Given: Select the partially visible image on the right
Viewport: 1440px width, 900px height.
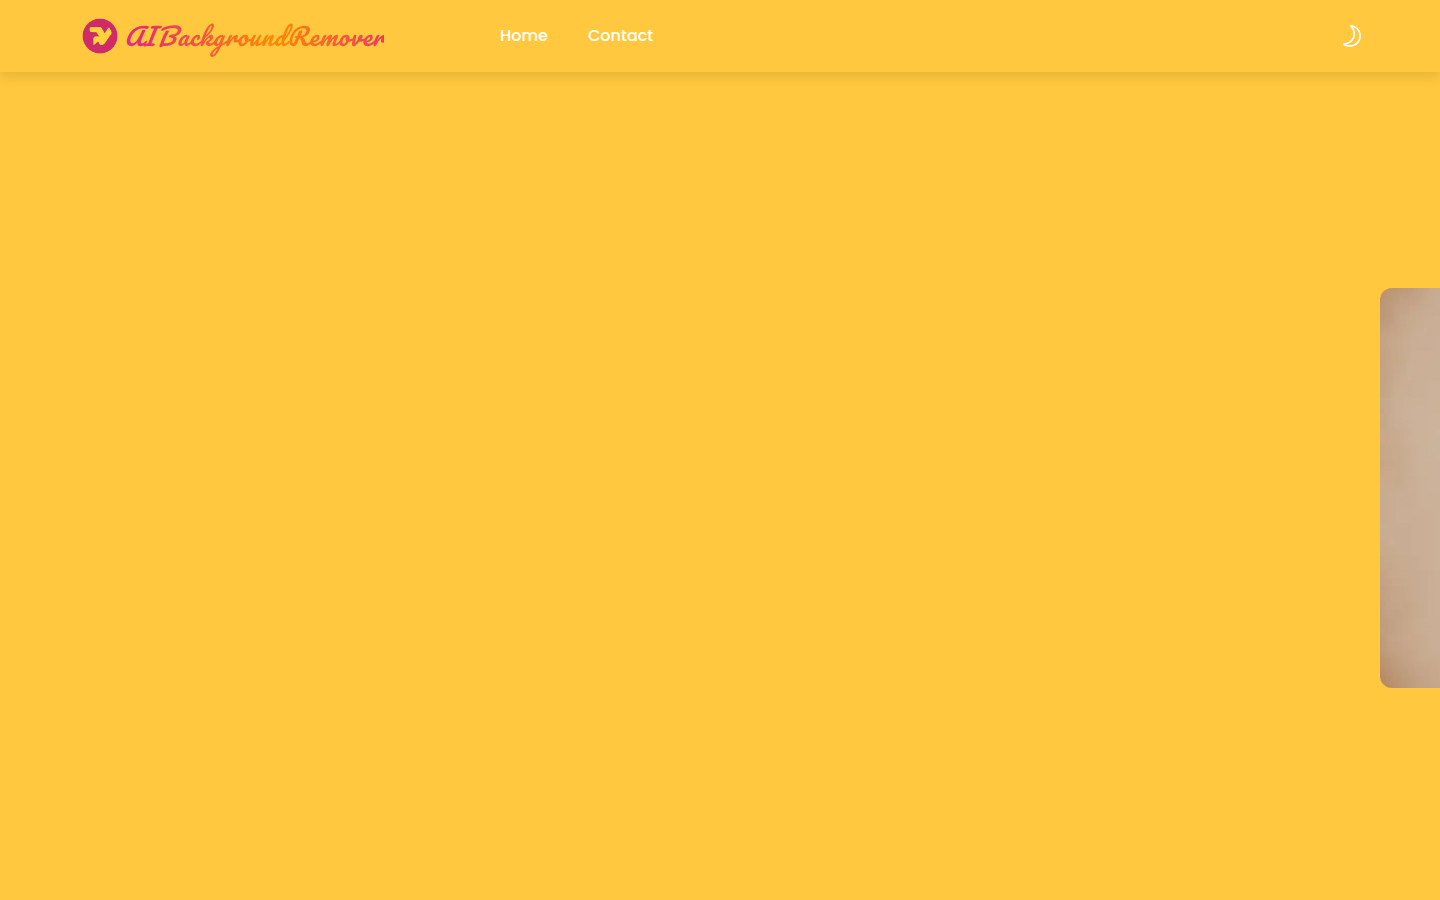Looking at the screenshot, I should pyautogui.click(x=1410, y=488).
